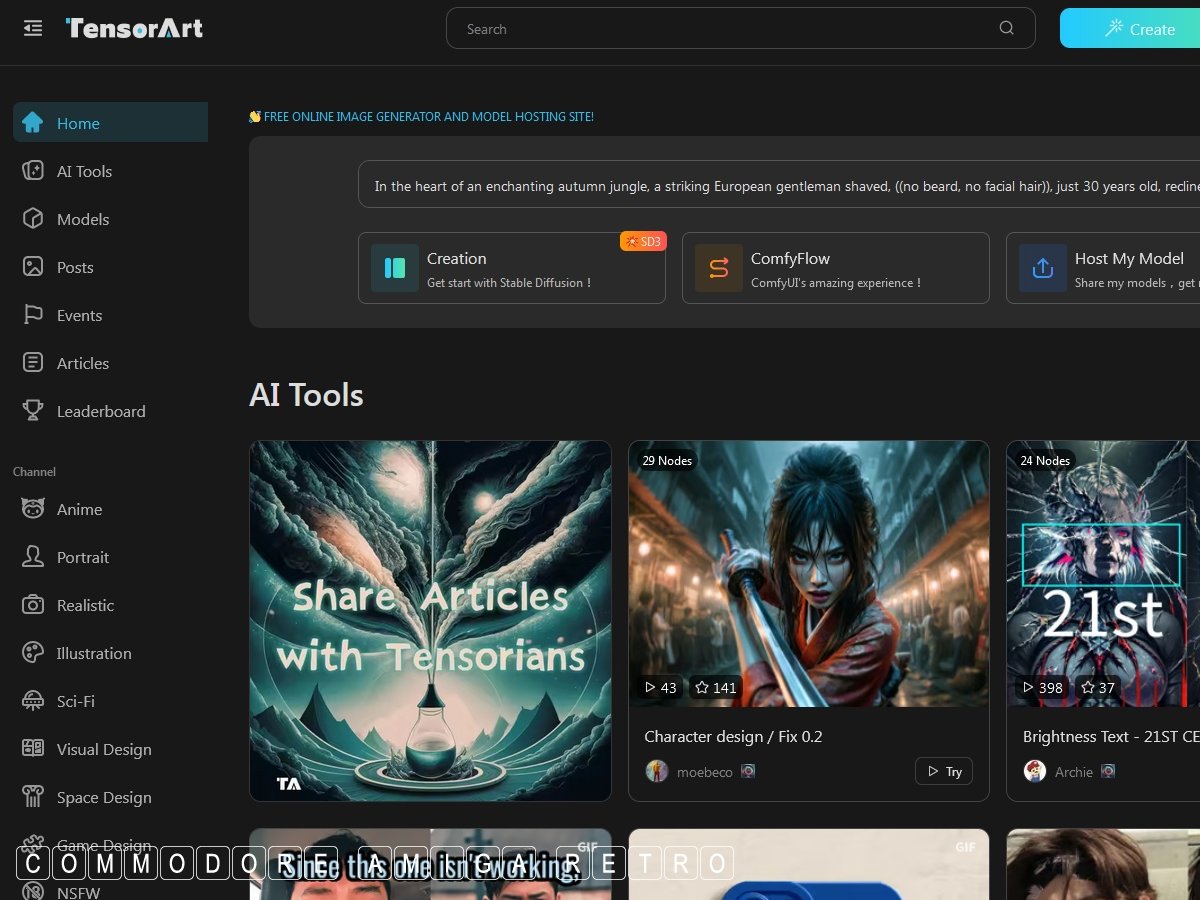Go to the Home menu item
Screen dimensions: 1200x900
(110, 123)
